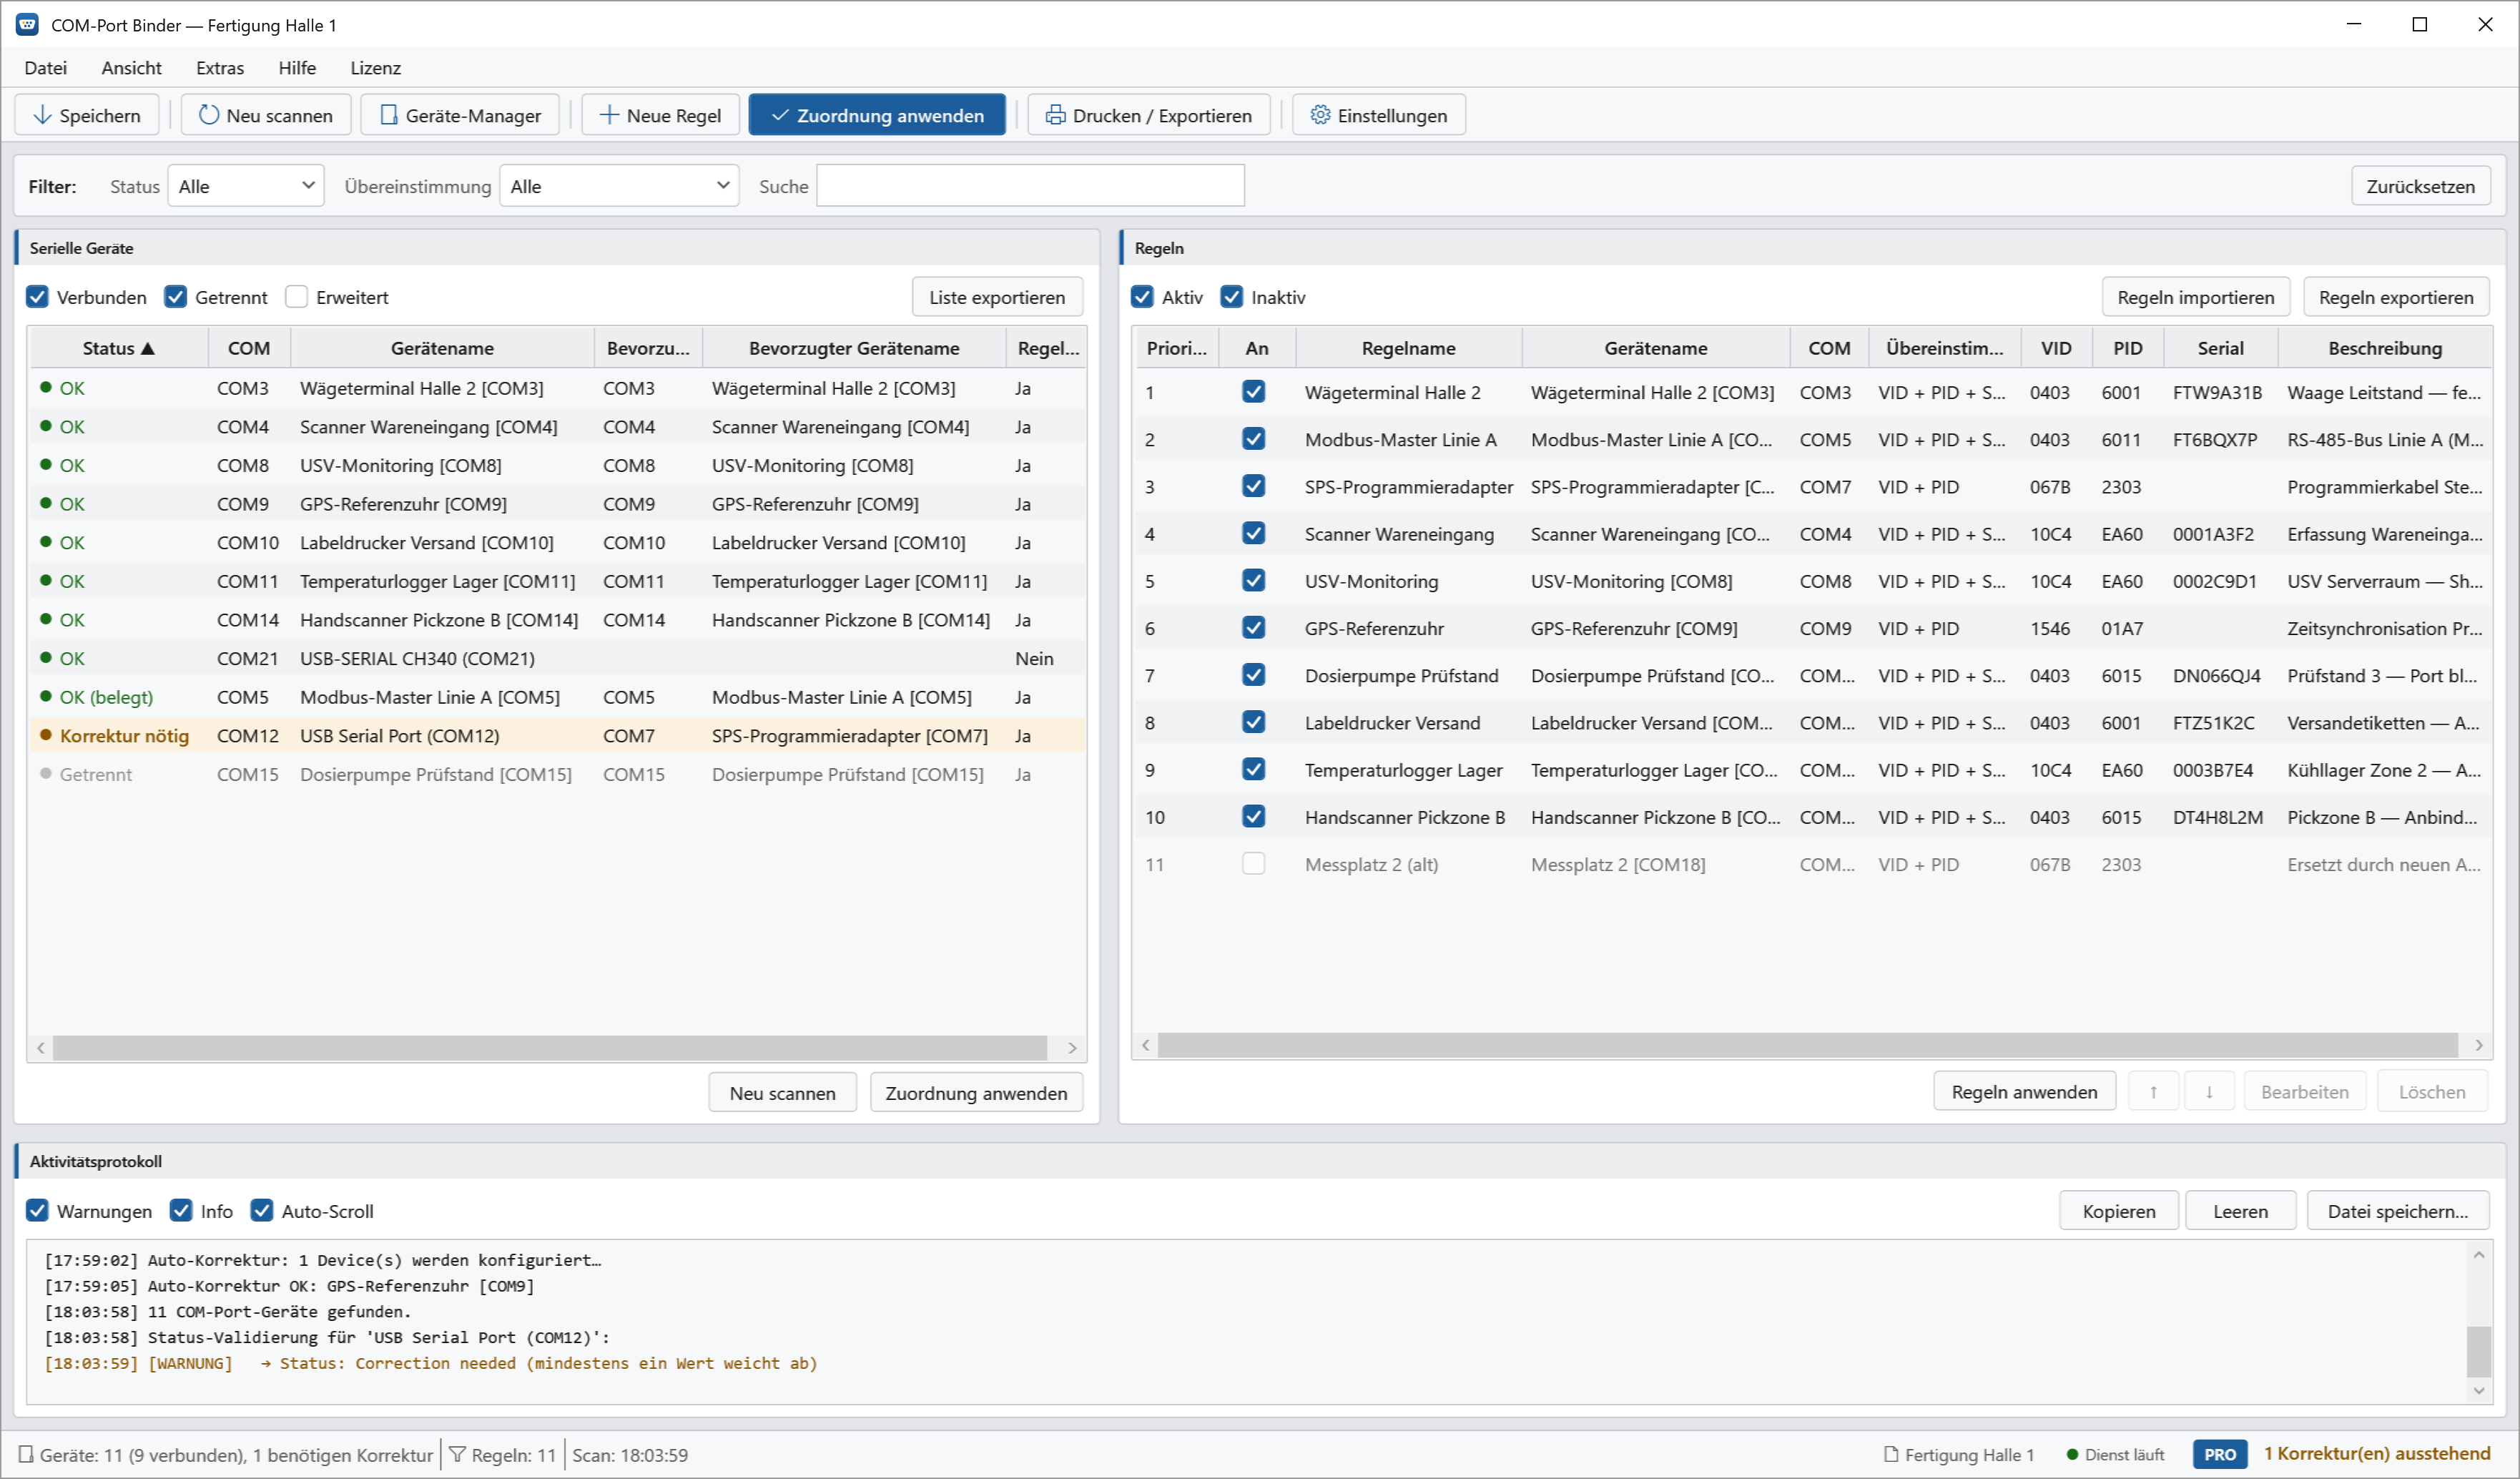Click the Geräte-Manager device icon
2520x1479 pixels.
389,115
